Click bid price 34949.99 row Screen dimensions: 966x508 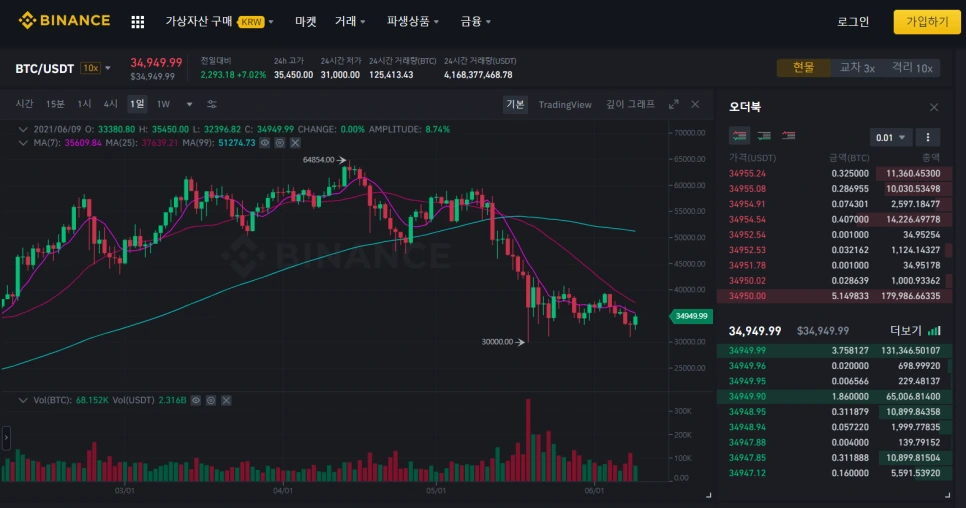[835, 350]
